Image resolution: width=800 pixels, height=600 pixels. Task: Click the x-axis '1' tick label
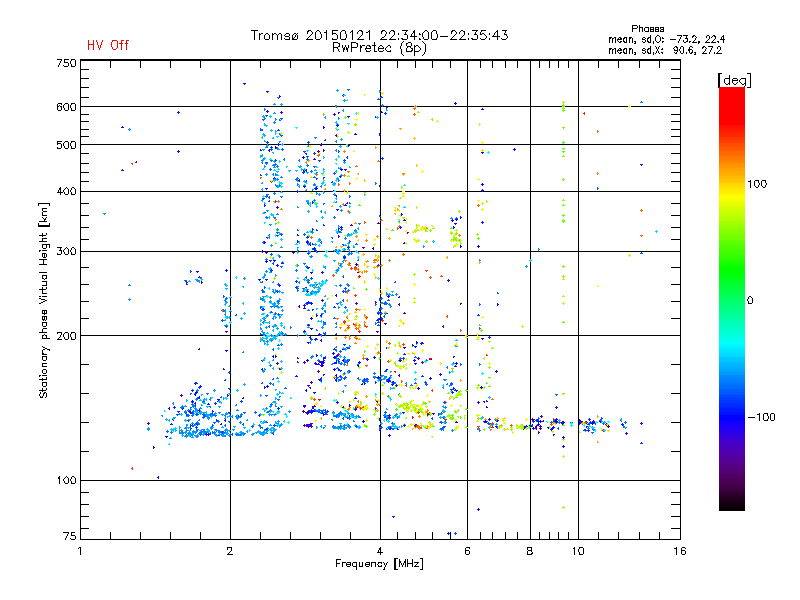coord(80,551)
